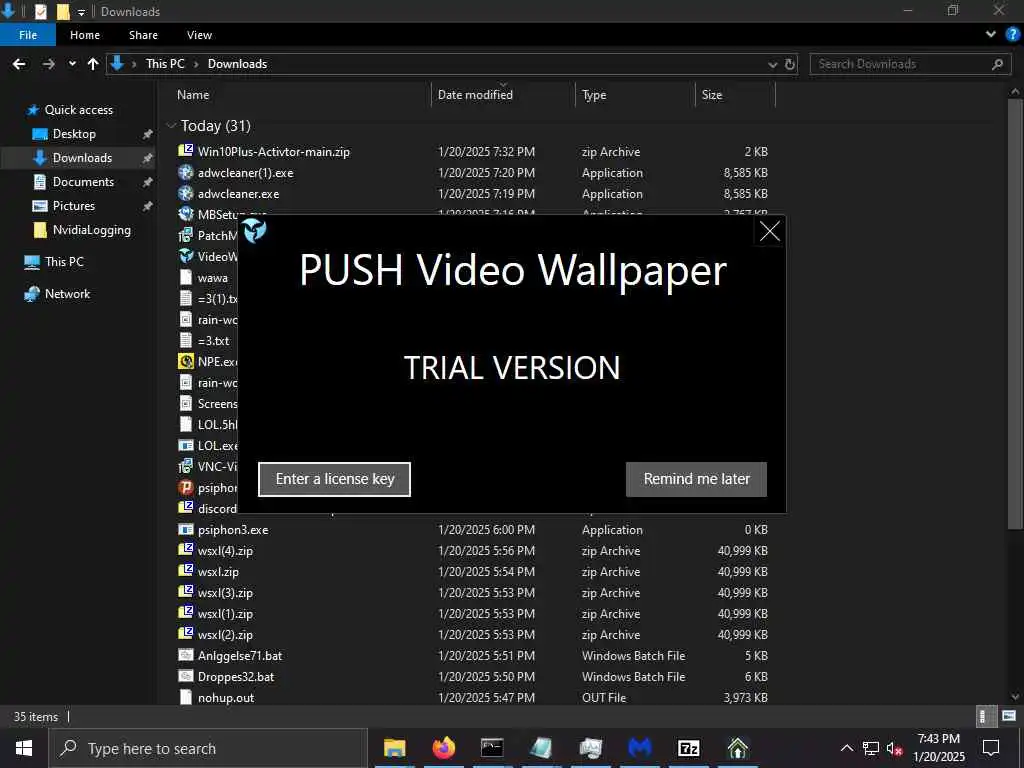
Task: Select wsxl(3).zip archive
Action: click(x=225, y=592)
